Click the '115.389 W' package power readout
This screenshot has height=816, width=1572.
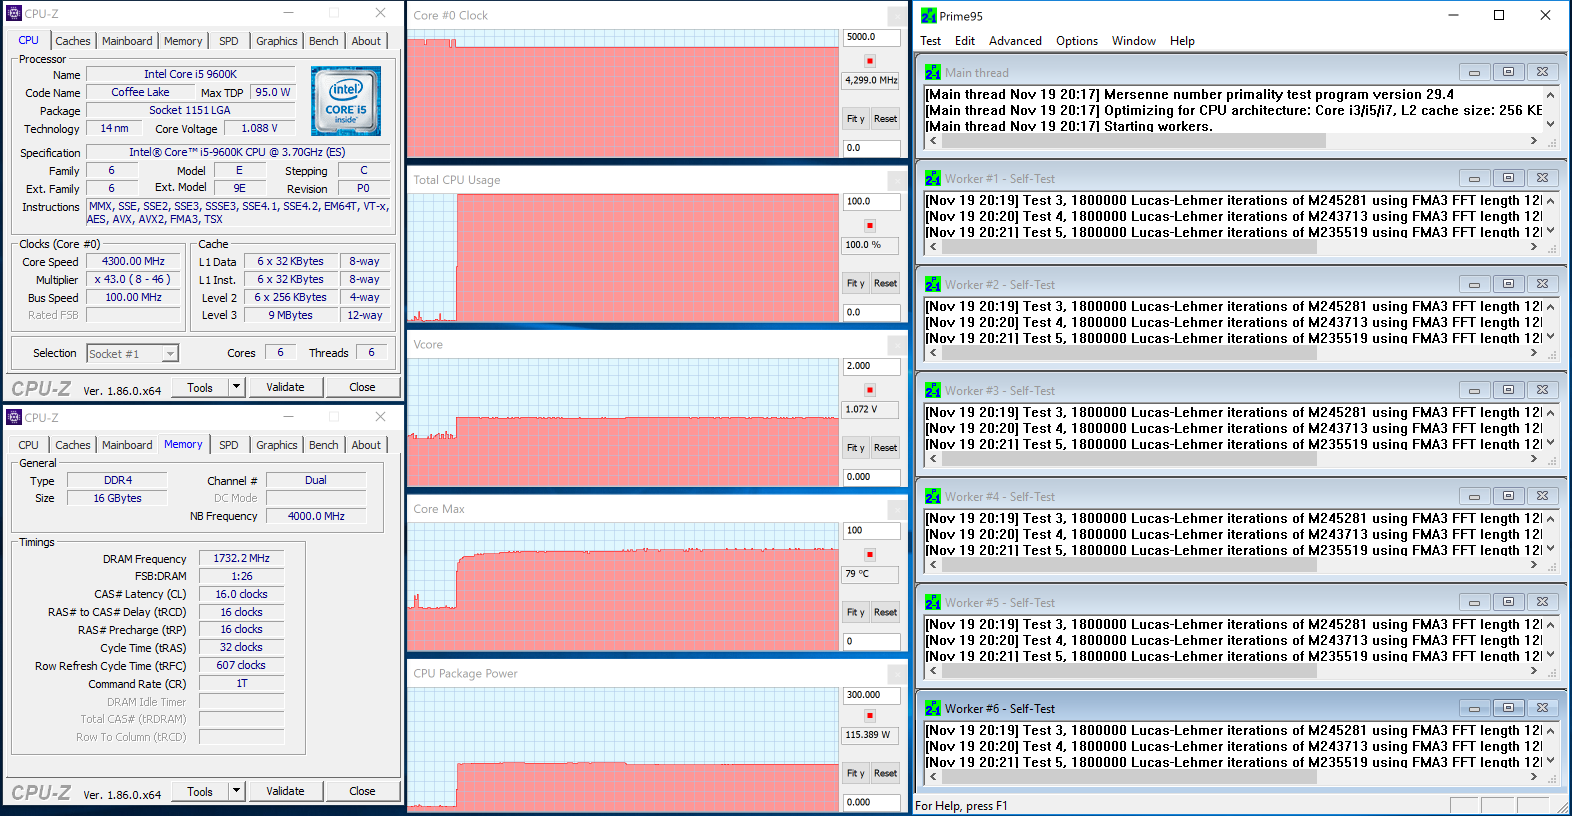[872, 735]
